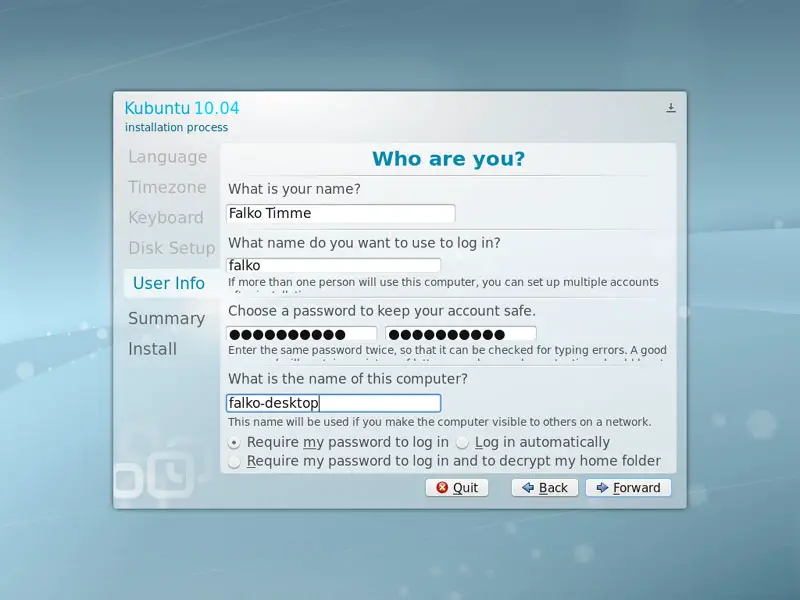Click the "Who are you?" heading
The height and width of the screenshot is (600, 800).
448,159
